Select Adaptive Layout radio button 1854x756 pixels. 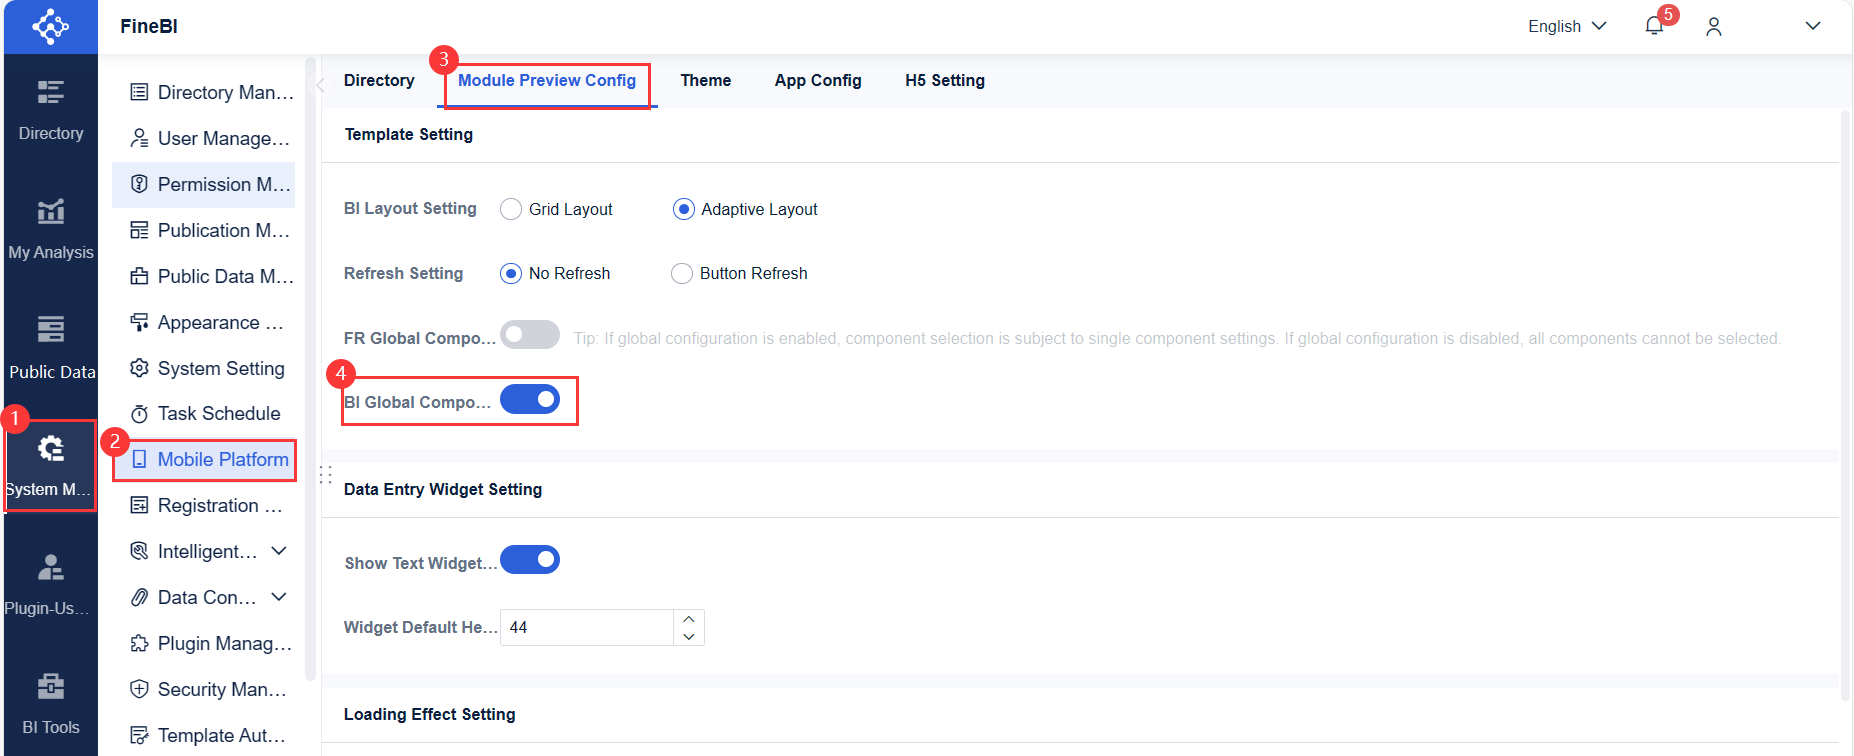point(684,209)
